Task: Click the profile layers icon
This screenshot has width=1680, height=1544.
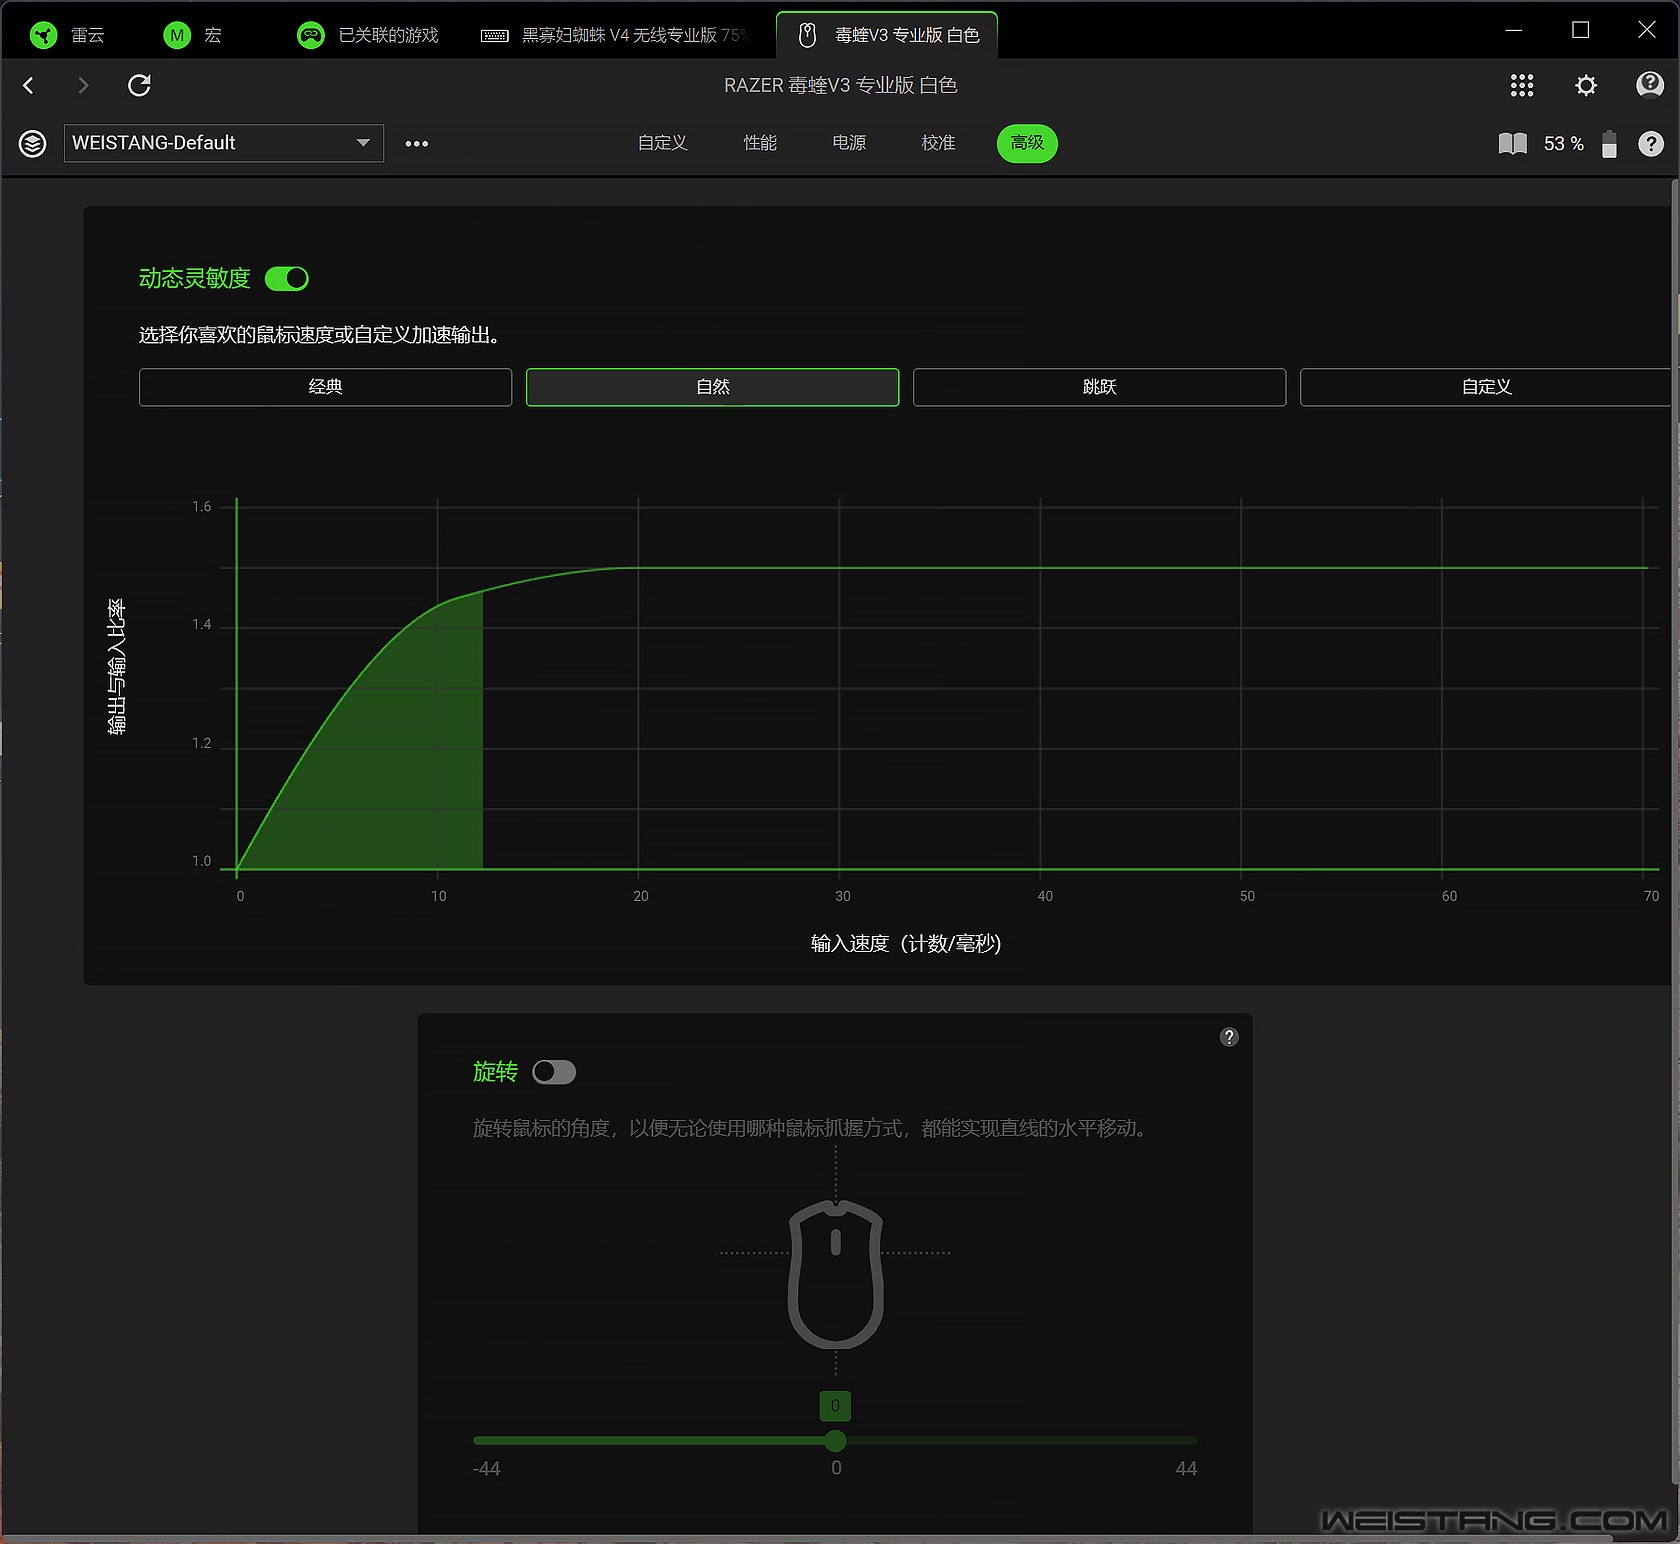Action: click(32, 143)
